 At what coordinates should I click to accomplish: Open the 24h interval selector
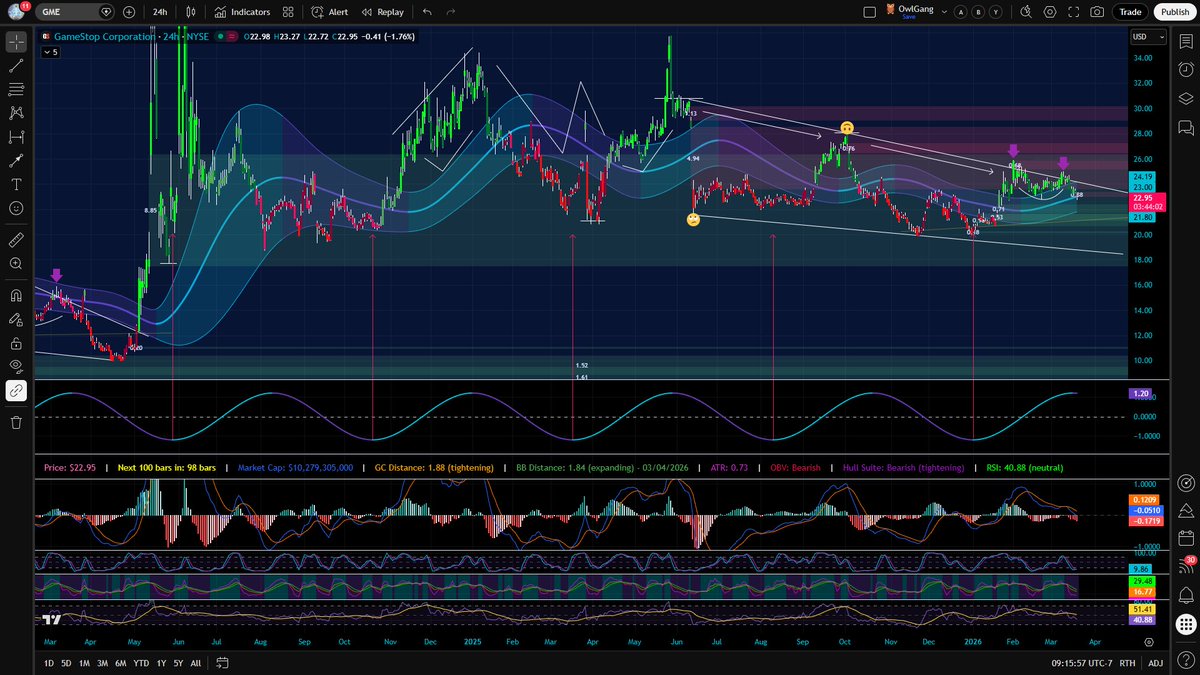pyautogui.click(x=160, y=12)
